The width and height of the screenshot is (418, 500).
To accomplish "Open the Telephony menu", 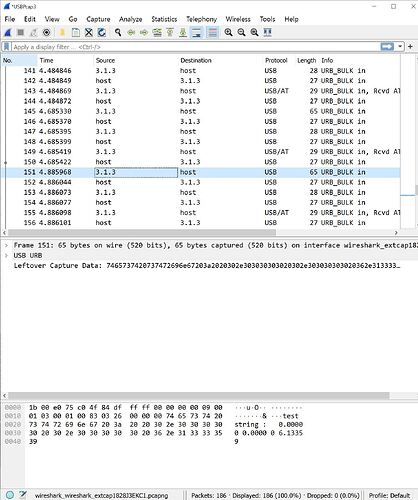I will tap(201, 19).
